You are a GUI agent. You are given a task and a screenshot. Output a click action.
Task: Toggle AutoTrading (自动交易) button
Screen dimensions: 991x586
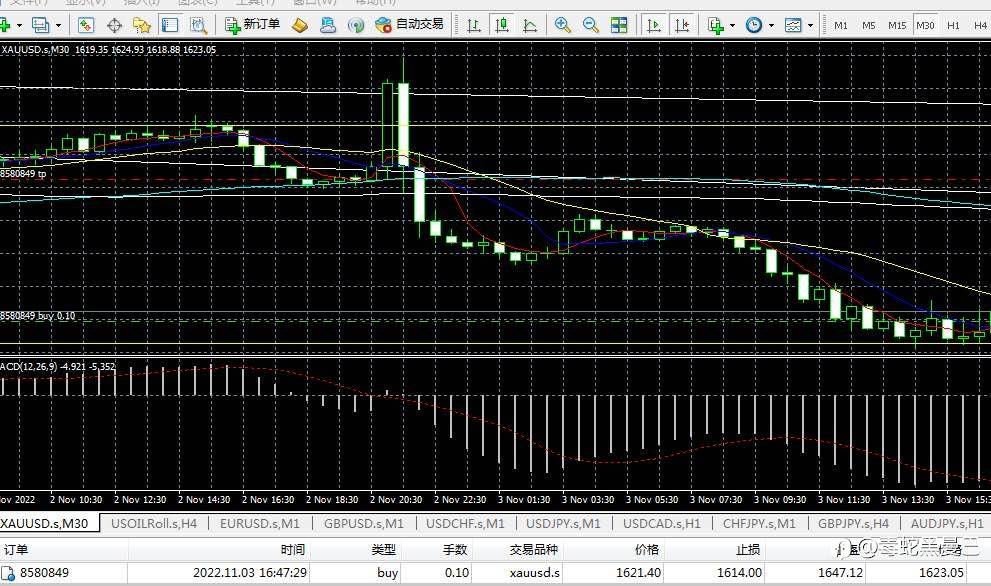[409, 24]
